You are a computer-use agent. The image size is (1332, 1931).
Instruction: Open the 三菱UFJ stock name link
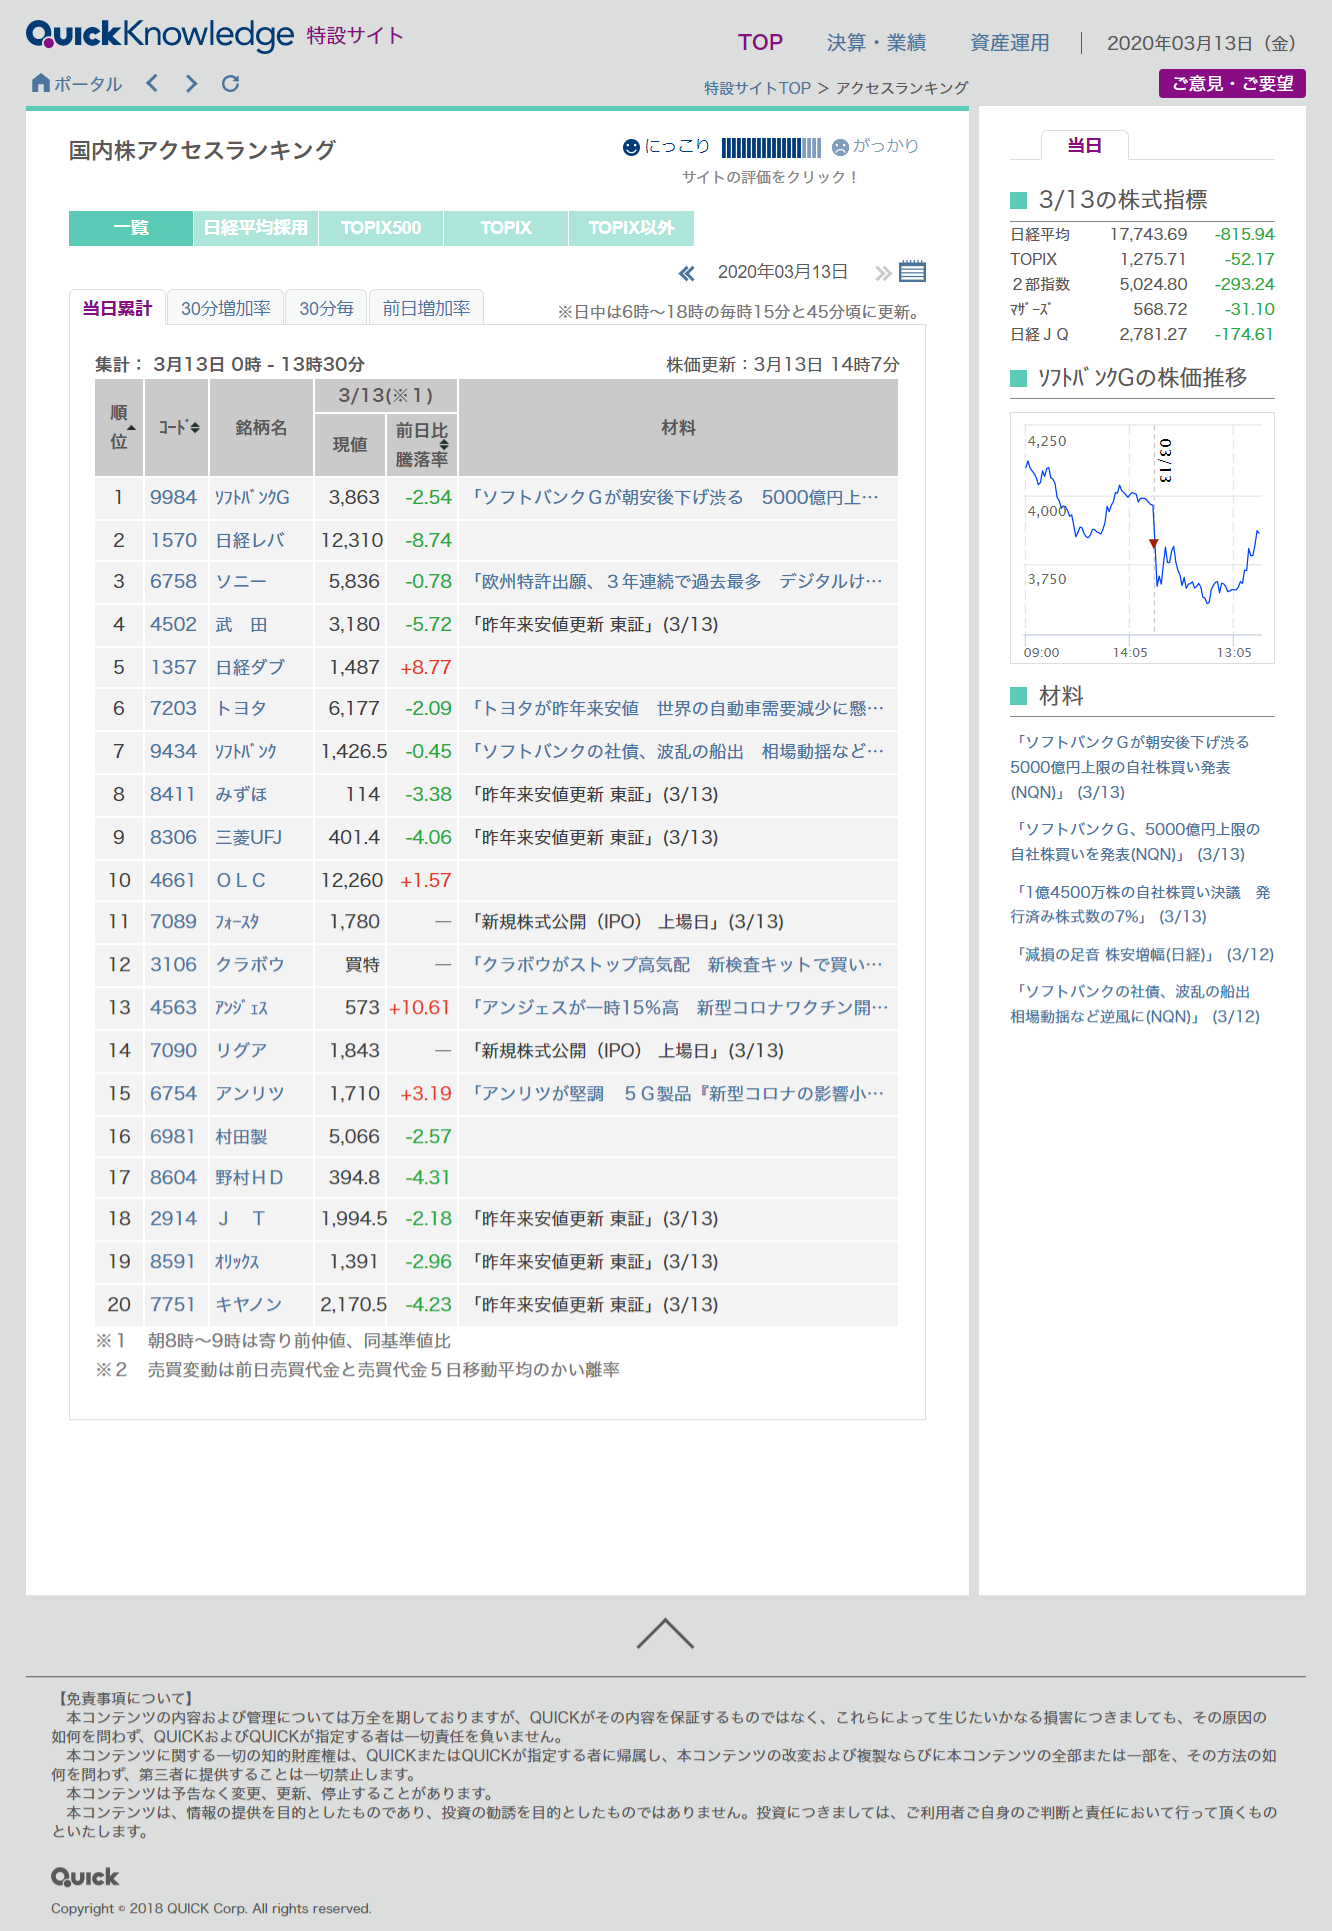[249, 837]
